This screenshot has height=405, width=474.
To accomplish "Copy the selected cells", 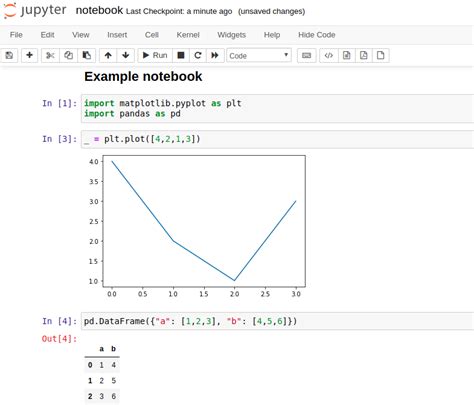I will point(68,55).
